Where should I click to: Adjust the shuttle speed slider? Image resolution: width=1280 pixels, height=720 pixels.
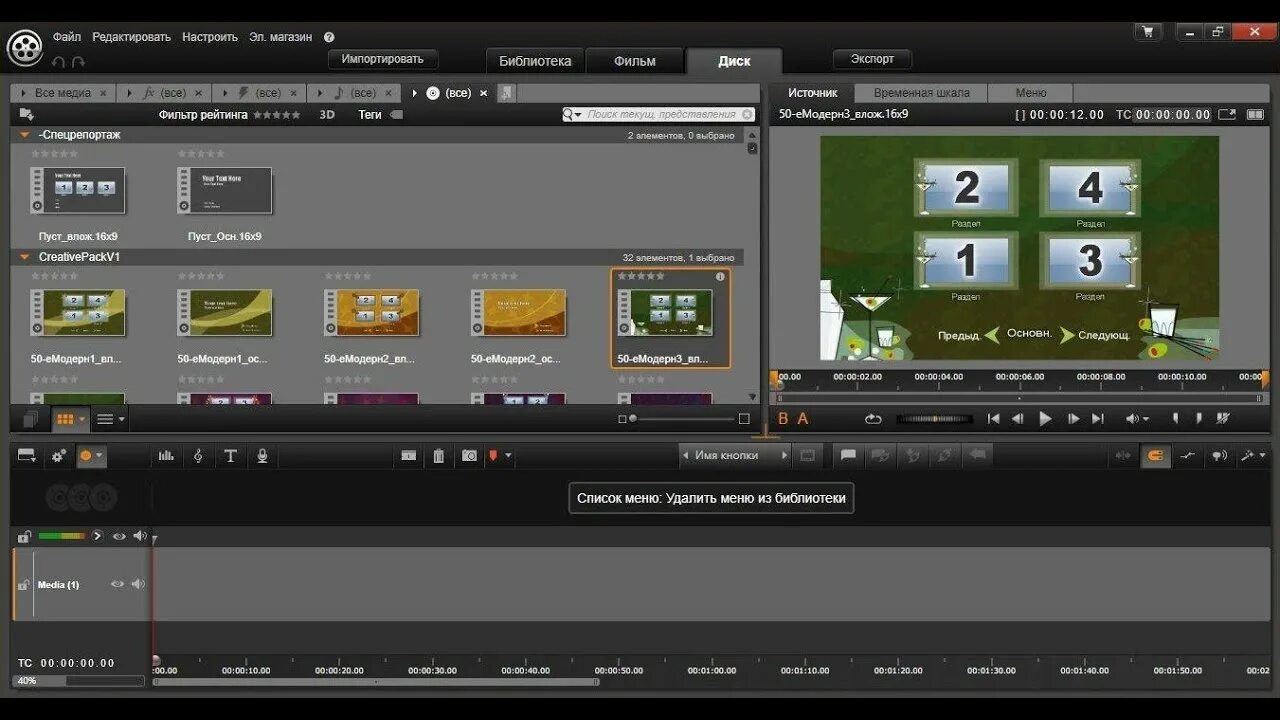click(x=934, y=419)
